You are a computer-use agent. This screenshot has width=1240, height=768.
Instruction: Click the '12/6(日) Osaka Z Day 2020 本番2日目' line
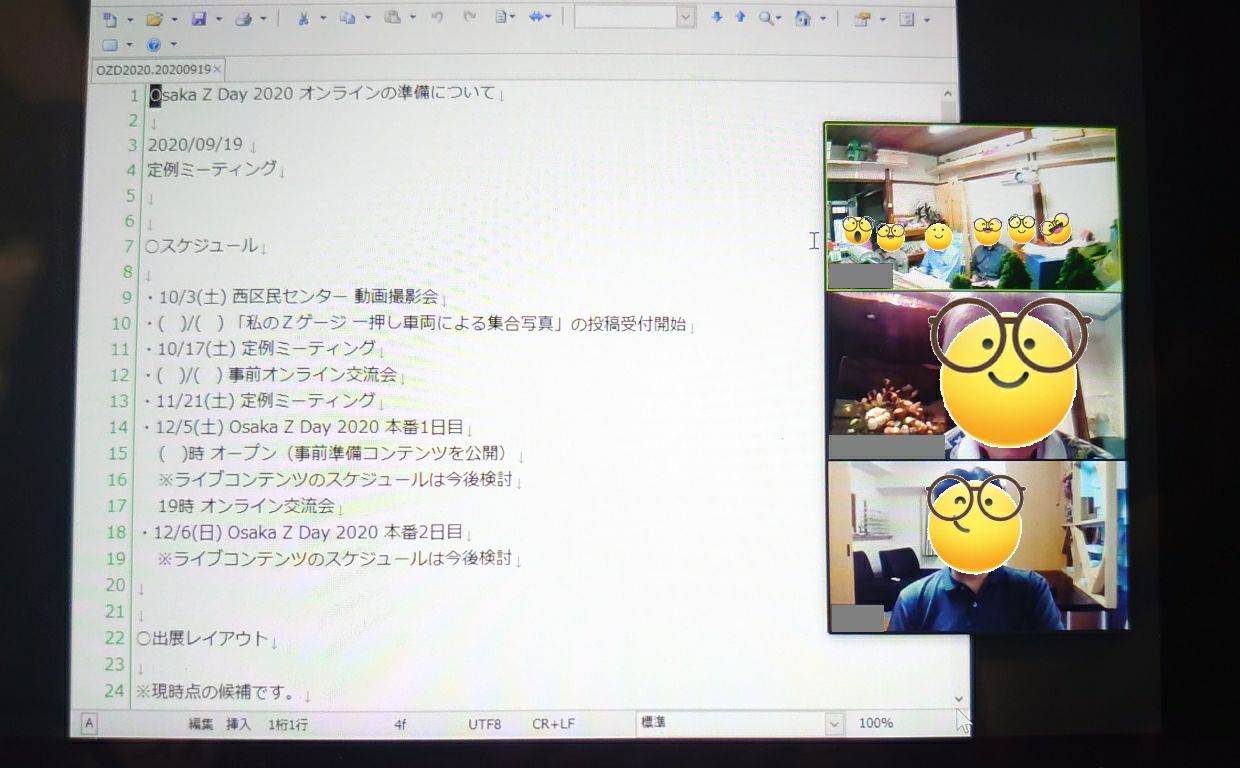click(301, 532)
